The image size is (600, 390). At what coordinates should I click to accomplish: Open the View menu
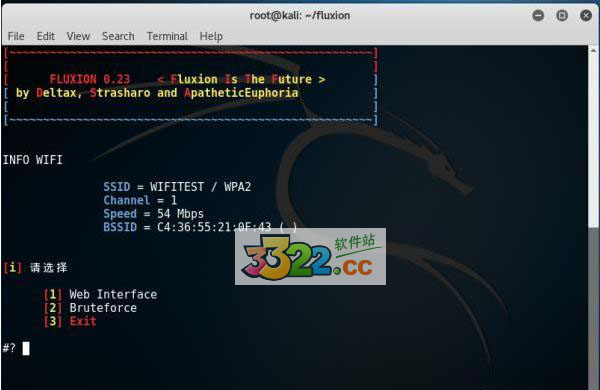click(x=78, y=36)
